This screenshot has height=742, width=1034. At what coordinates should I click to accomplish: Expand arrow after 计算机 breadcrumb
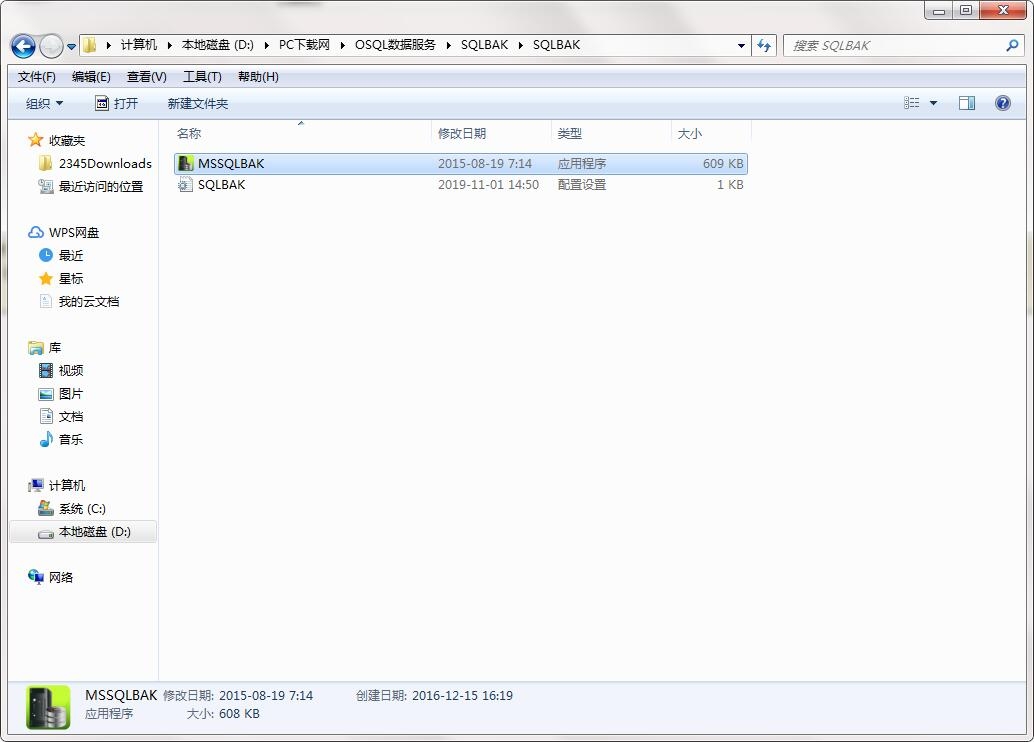[169, 45]
